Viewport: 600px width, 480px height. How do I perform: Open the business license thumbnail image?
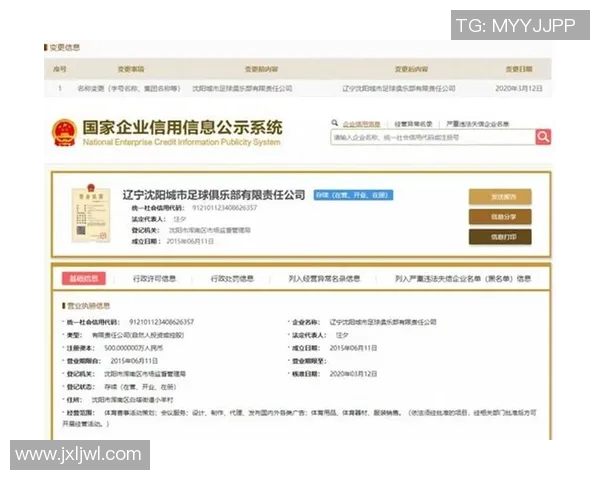pos(91,214)
